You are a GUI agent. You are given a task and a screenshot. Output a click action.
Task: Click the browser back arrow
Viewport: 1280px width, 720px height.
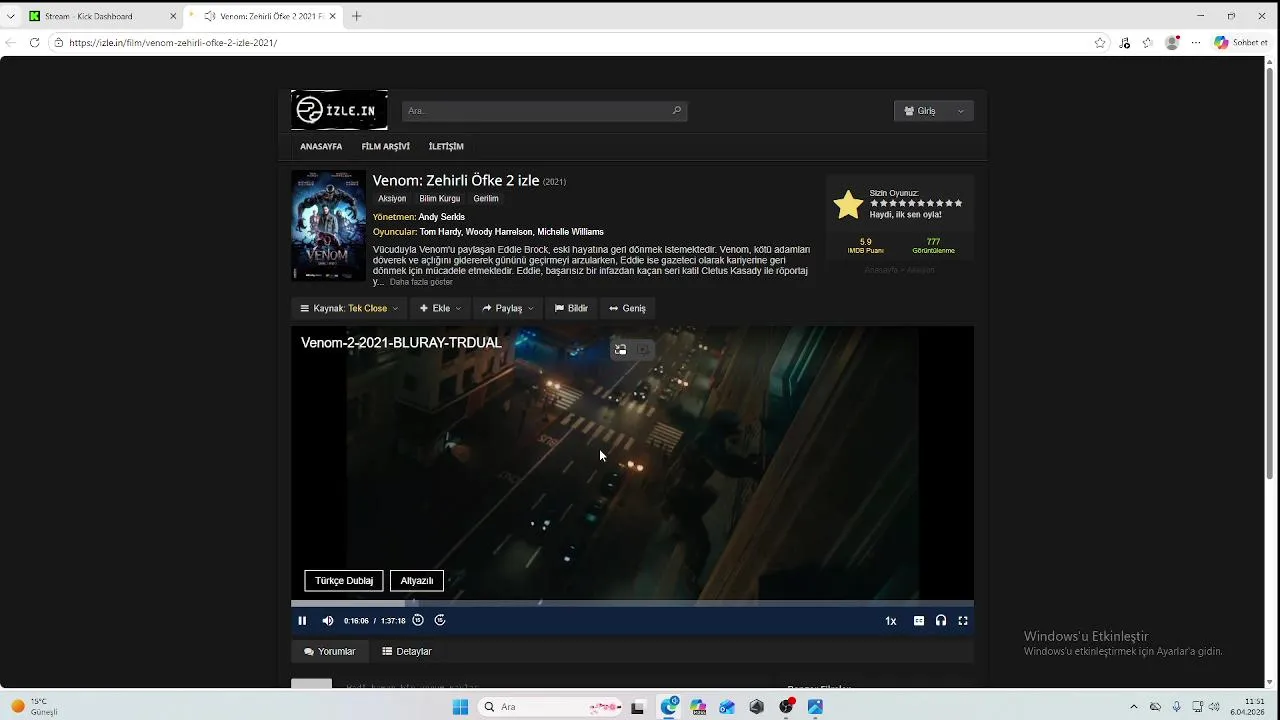pyautogui.click(x=11, y=43)
